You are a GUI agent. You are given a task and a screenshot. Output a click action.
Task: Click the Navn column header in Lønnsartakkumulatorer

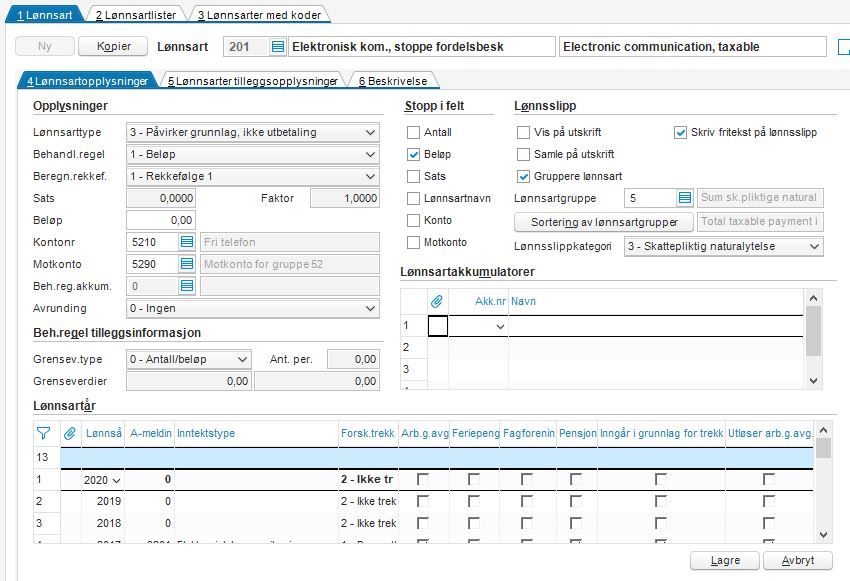pos(656,301)
